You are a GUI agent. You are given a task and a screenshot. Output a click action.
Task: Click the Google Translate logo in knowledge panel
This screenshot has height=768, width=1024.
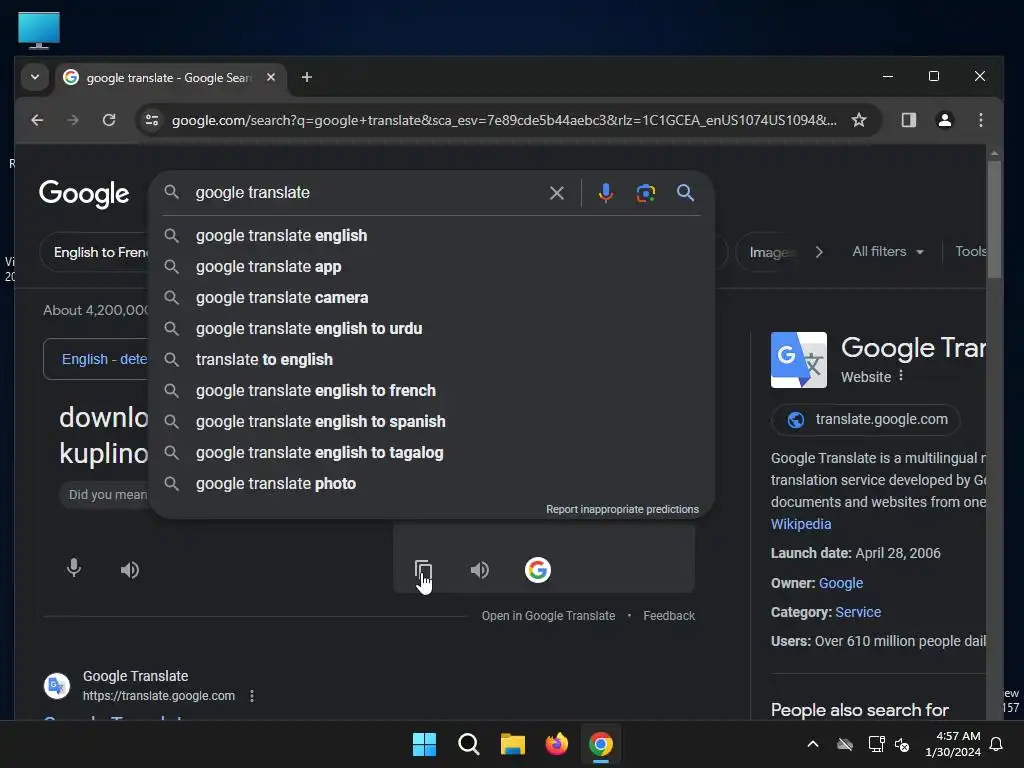click(798, 360)
